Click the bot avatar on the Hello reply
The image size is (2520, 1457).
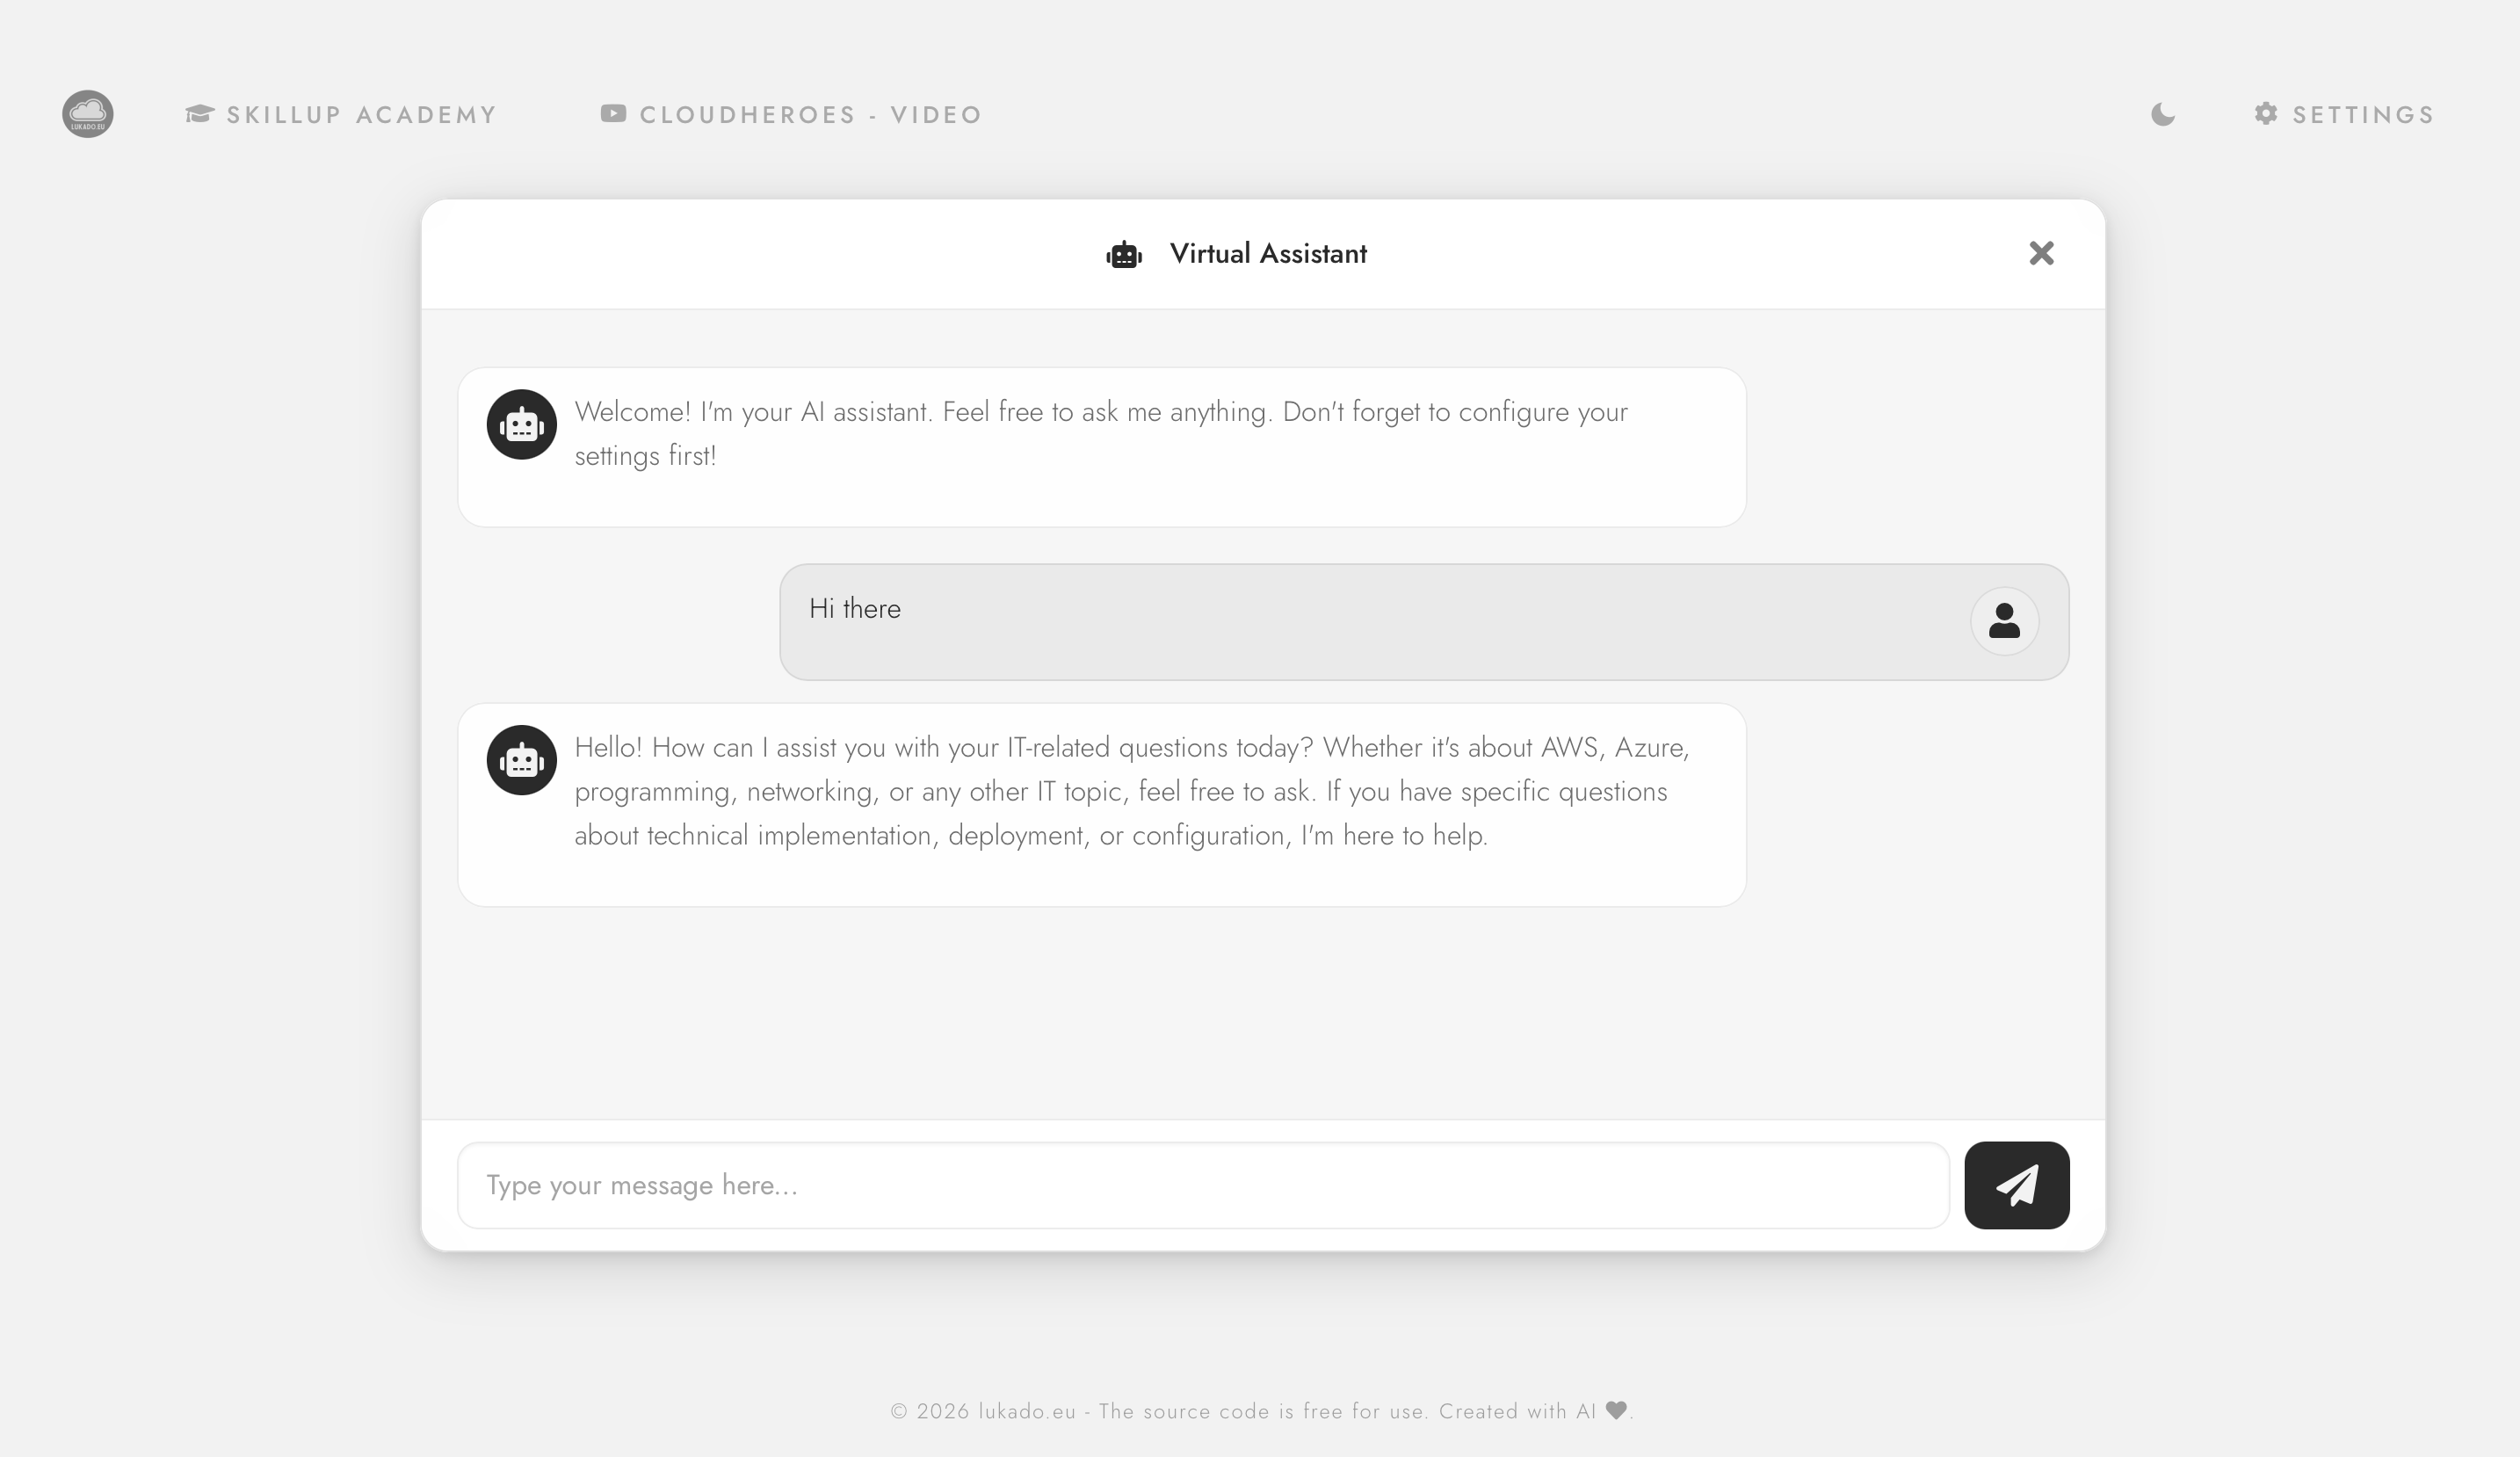[x=522, y=761]
